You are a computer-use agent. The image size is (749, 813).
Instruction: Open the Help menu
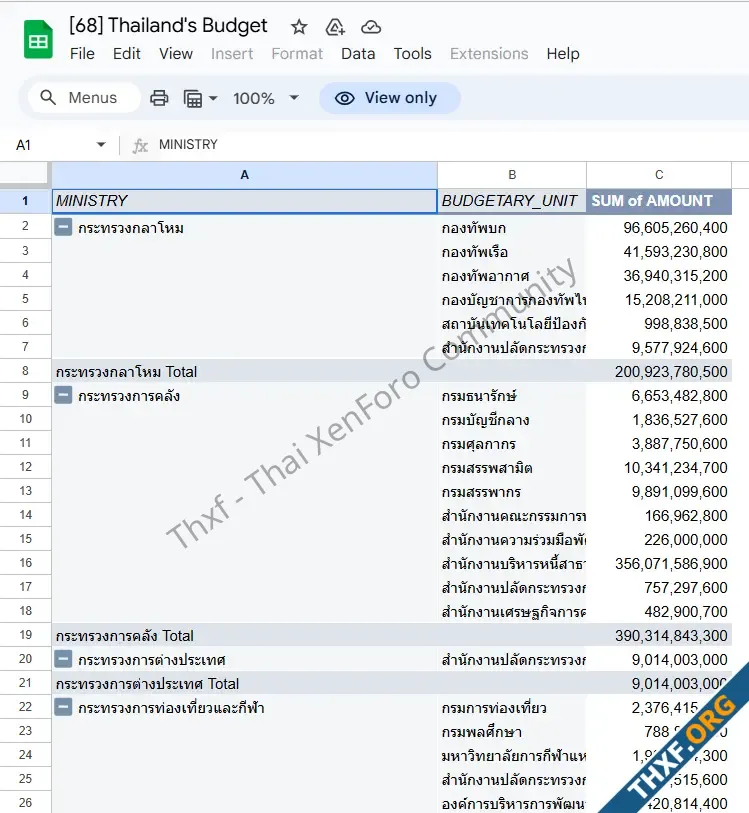click(x=563, y=54)
